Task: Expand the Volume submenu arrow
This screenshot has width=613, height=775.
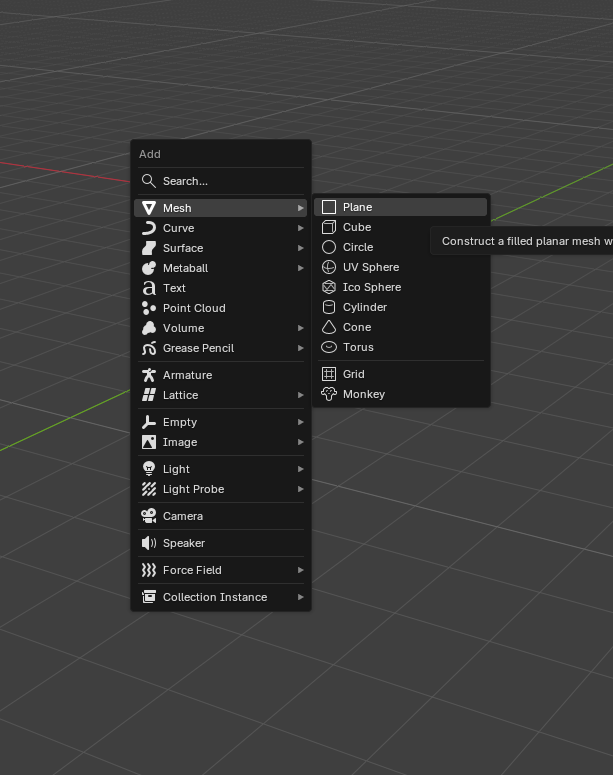Action: (x=301, y=328)
